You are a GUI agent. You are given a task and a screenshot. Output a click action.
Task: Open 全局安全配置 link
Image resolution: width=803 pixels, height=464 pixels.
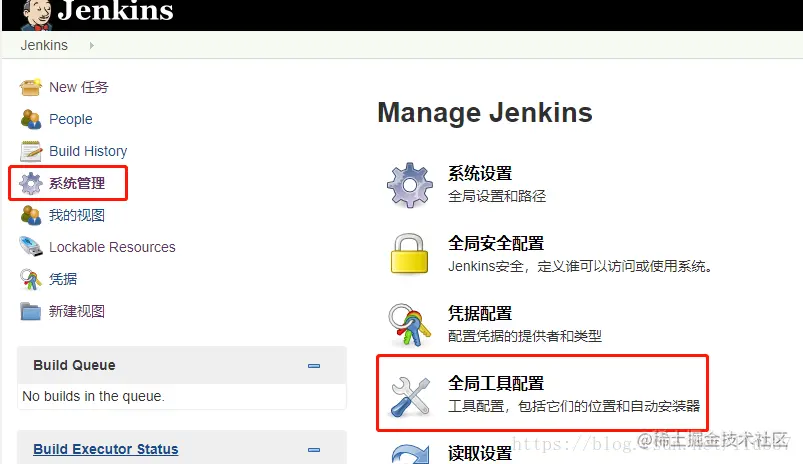pos(496,243)
